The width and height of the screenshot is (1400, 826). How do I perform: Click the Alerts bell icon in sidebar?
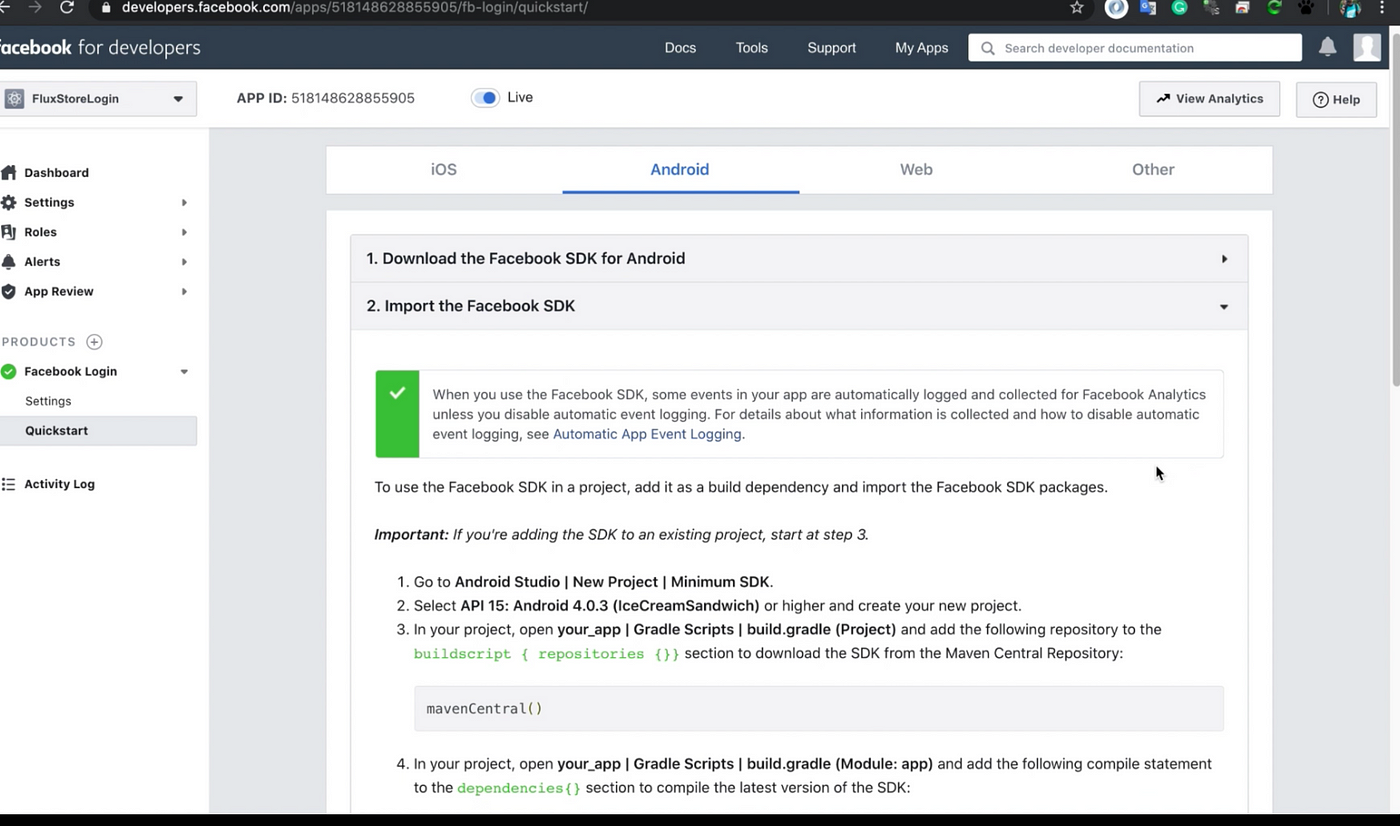pyautogui.click(x=9, y=261)
